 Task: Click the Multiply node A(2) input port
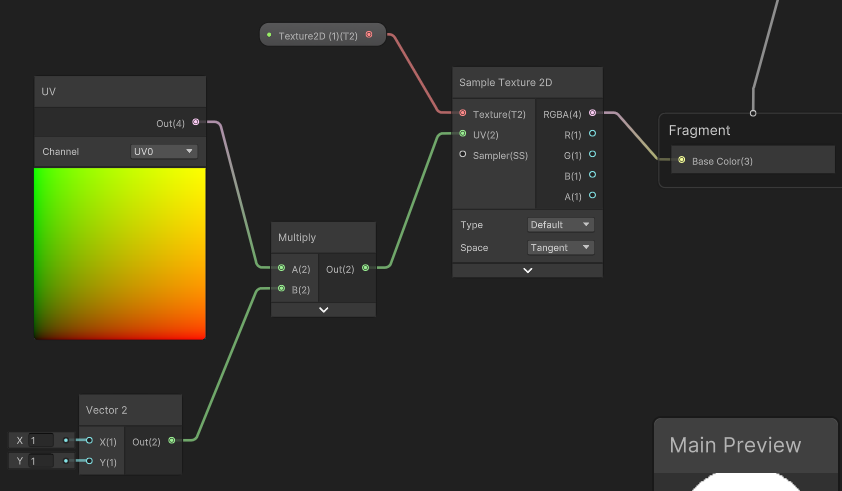point(281,268)
